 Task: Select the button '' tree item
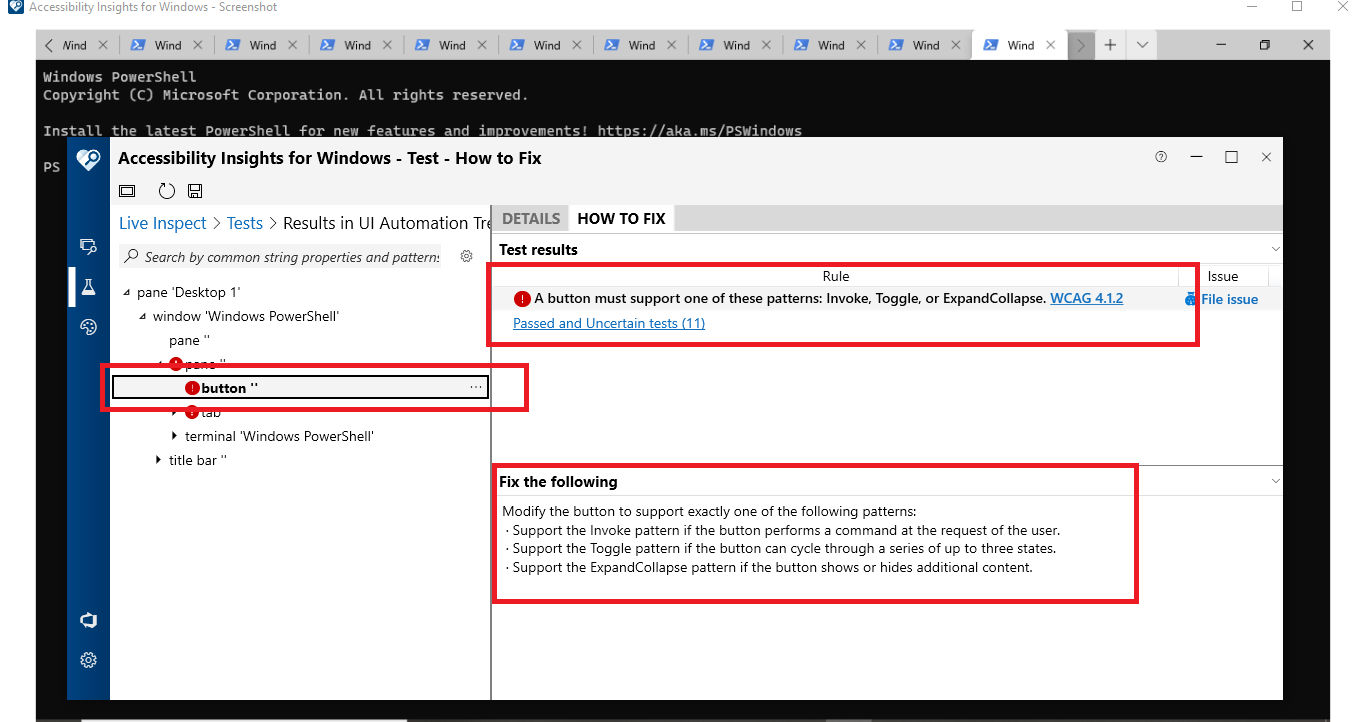click(300, 387)
